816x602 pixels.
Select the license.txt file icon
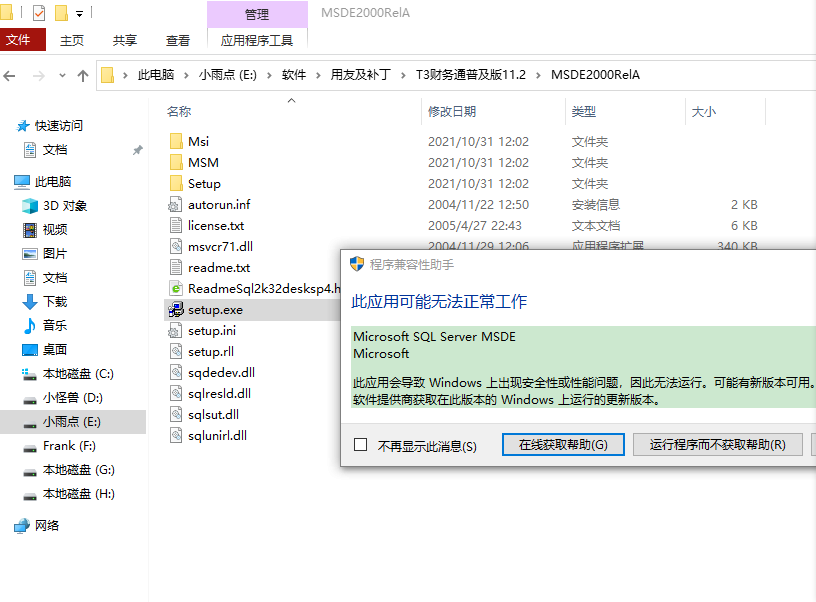[x=176, y=226]
